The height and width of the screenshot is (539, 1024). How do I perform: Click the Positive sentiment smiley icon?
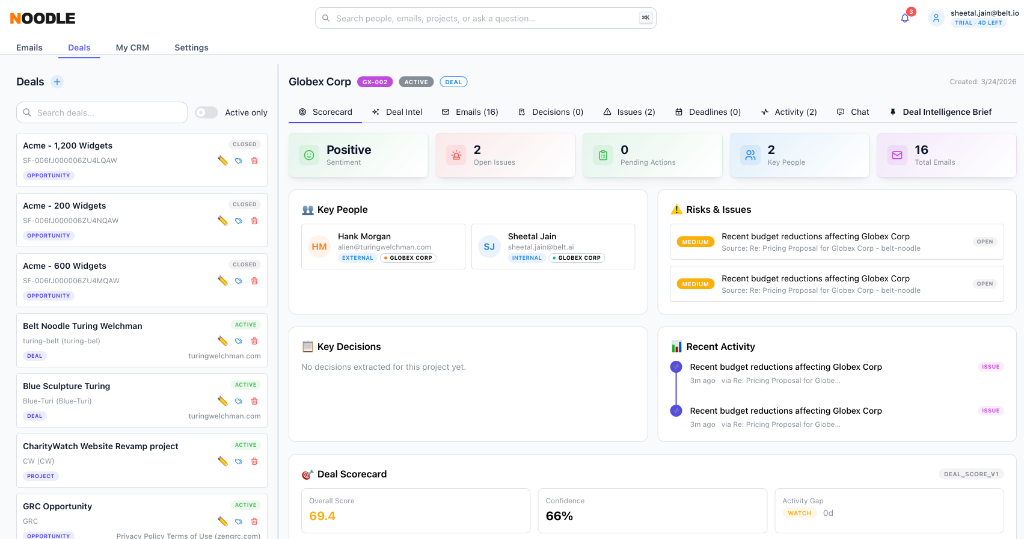pyautogui.click(x=309, y=155)
